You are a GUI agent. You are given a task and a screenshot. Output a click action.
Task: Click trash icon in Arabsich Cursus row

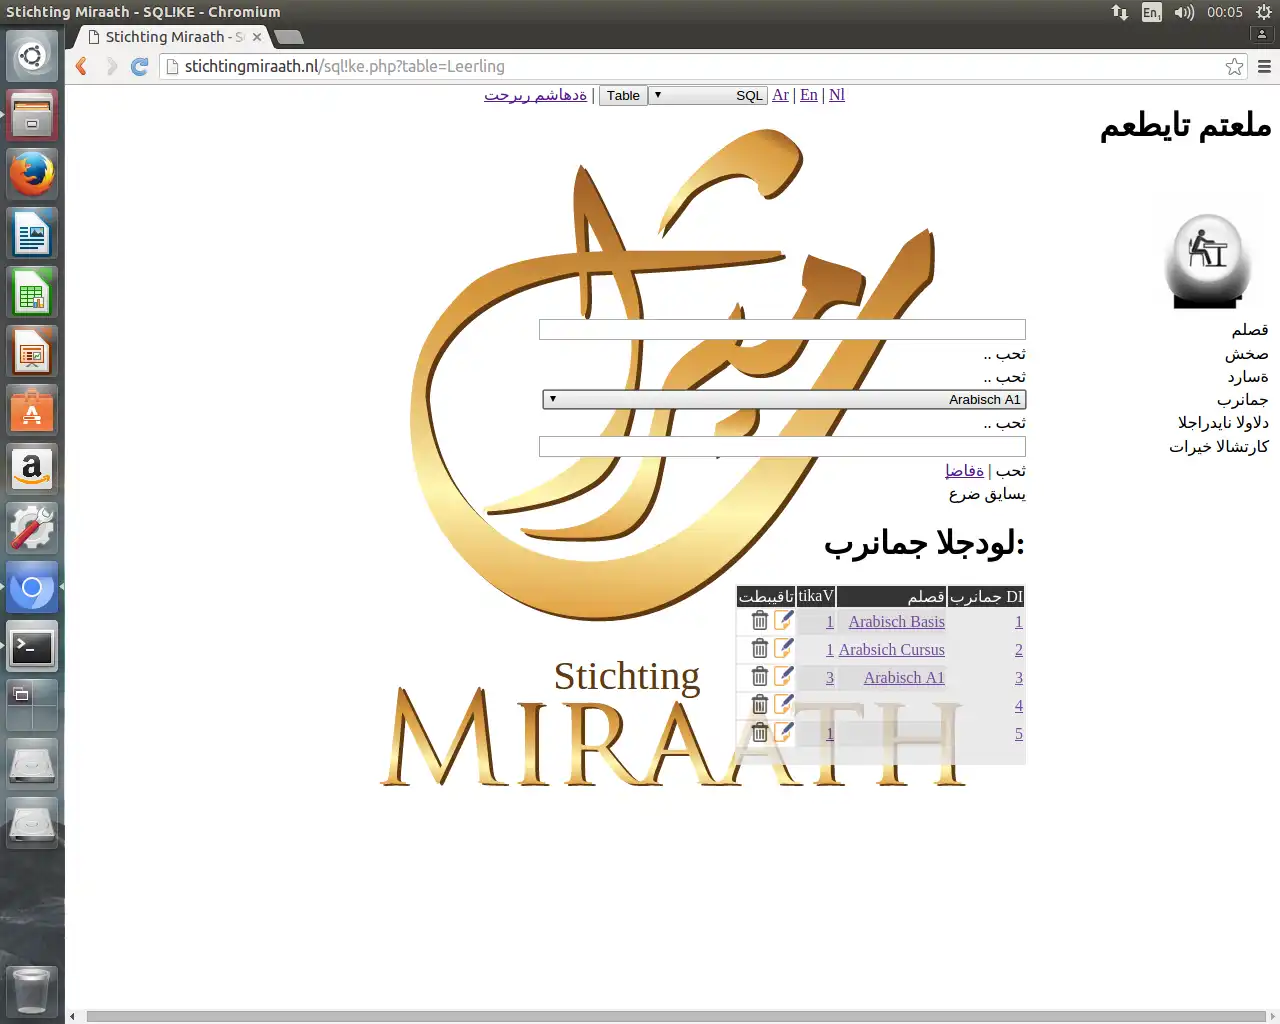click(760, 649)
